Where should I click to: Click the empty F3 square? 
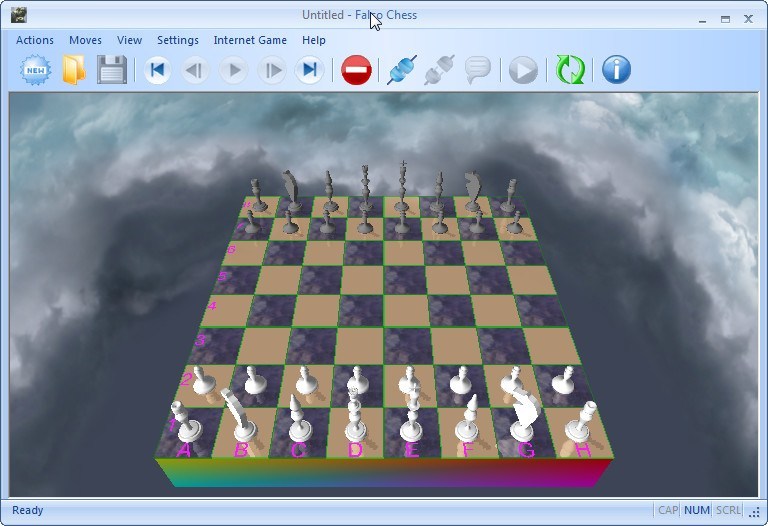coord(456,346)
